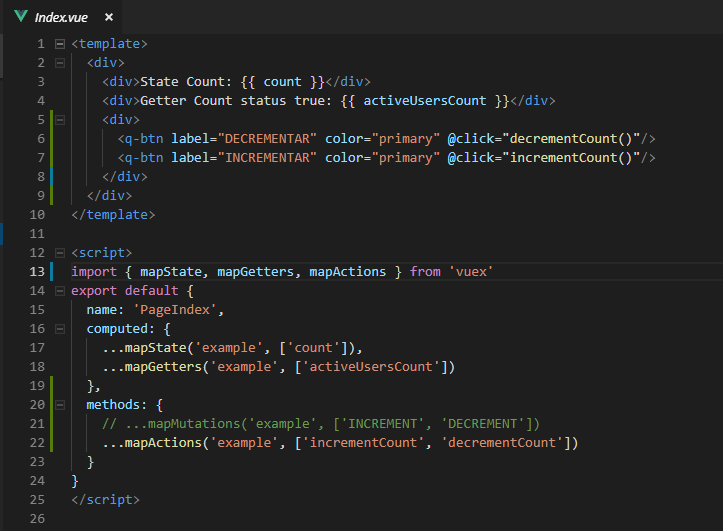Click the Vue logo icon on the Index.vue tab
Screen dimensions: 723x531
(21, 17)
